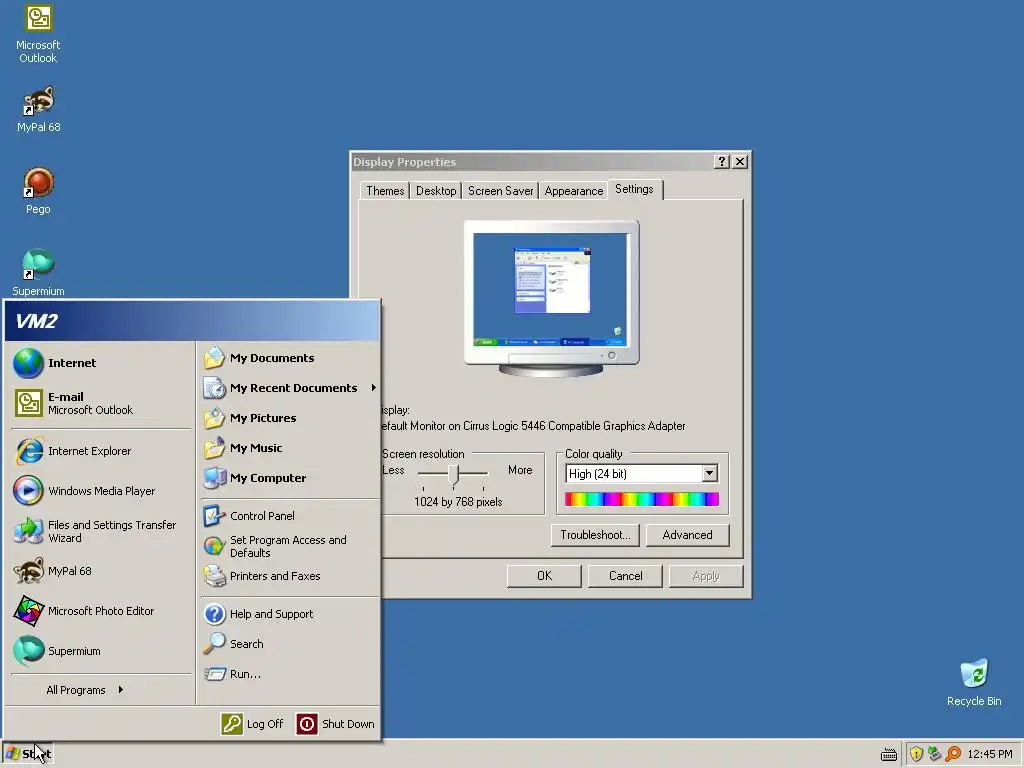Open the Color quality dropdown
The width and height of the screenshot is (1024, 768).
click(x=710, y=473)
